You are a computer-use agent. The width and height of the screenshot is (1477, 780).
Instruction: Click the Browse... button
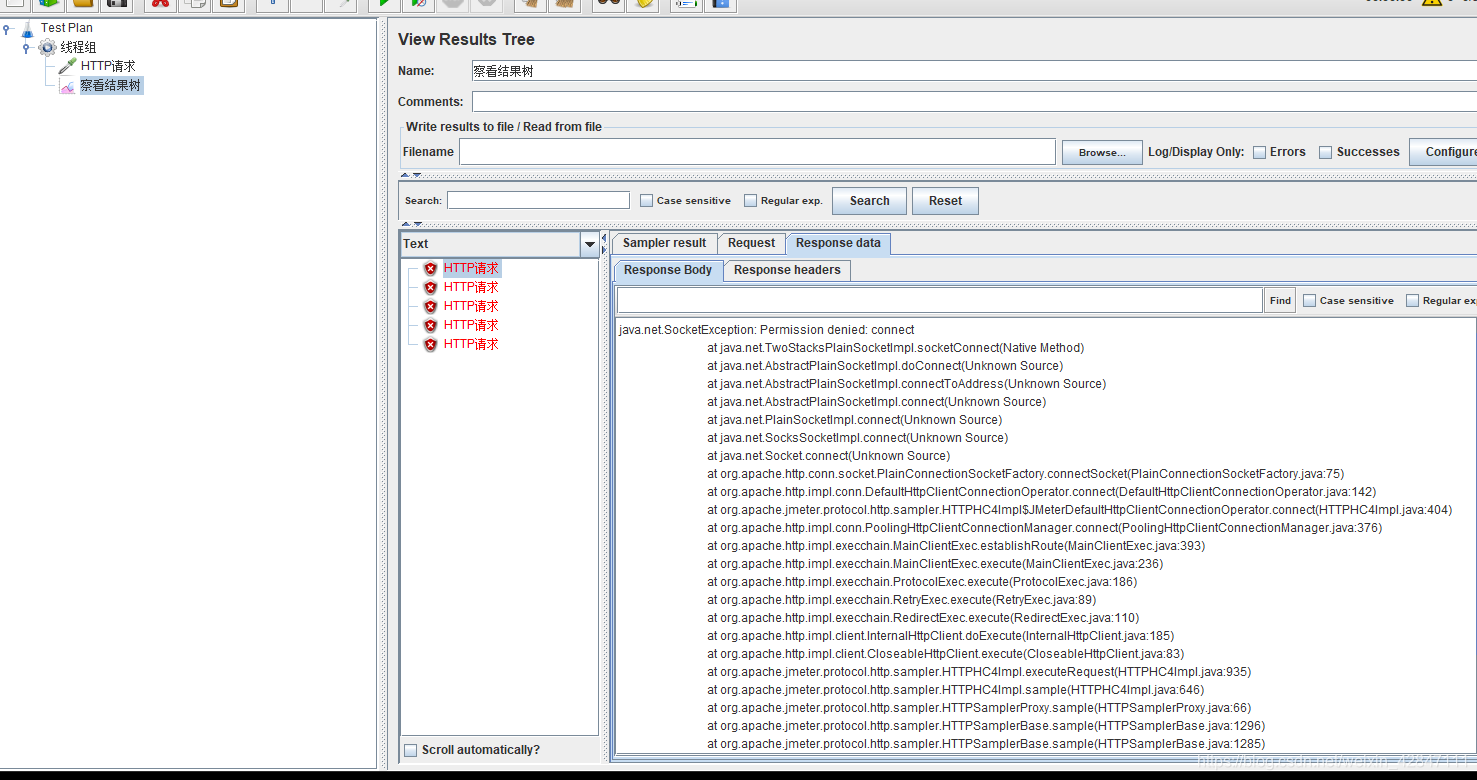coord(1102,152)
